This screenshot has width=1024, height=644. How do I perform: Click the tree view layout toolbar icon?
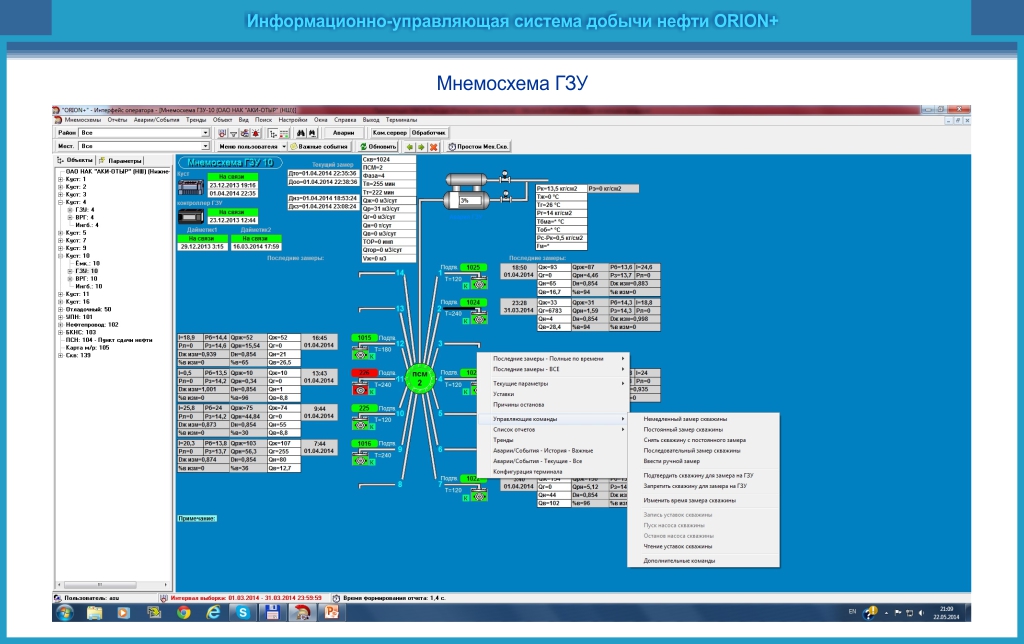click(x=272, y=133)
